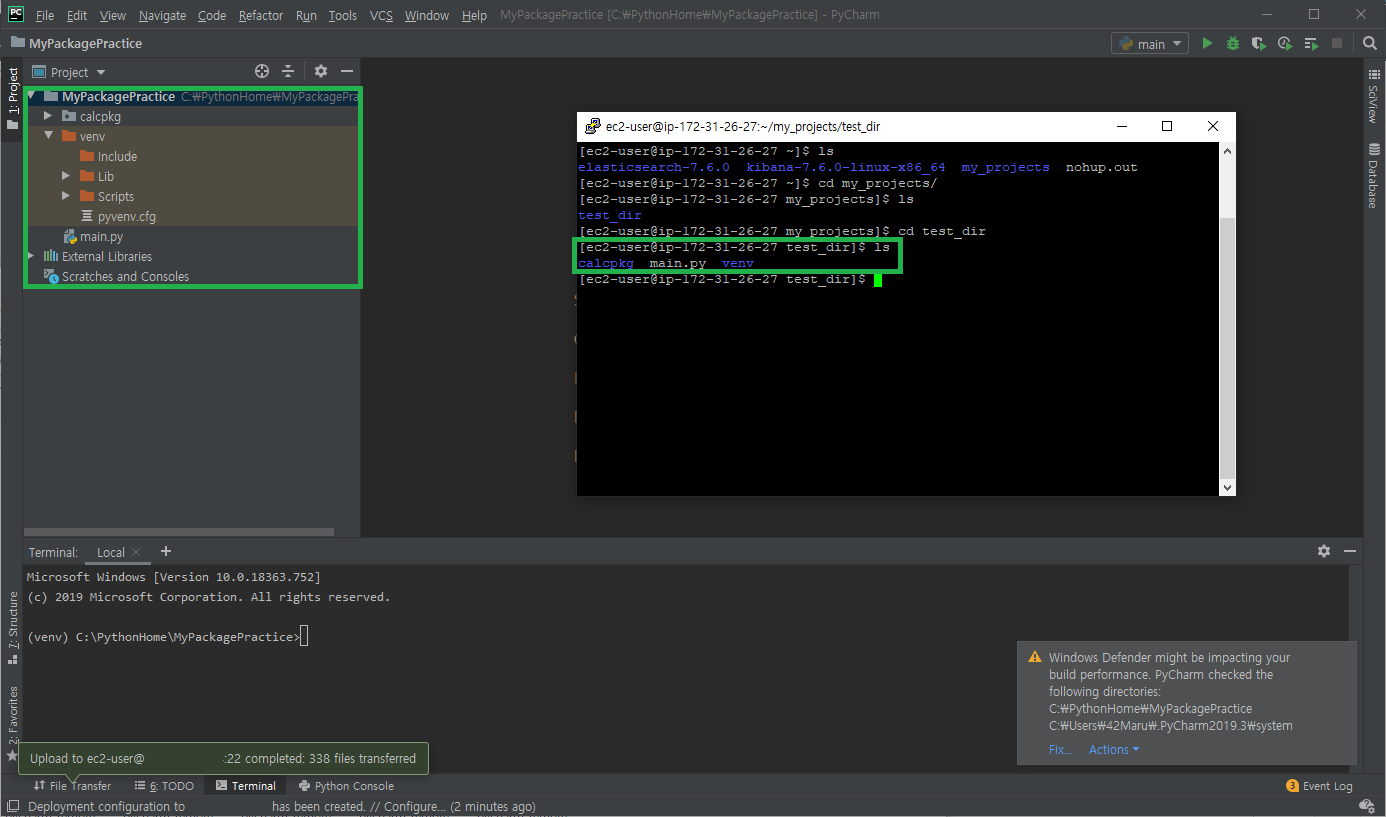The image size is (1386, 817).
Task: Open the Favorites side tab
Action: tap(13, 723)
